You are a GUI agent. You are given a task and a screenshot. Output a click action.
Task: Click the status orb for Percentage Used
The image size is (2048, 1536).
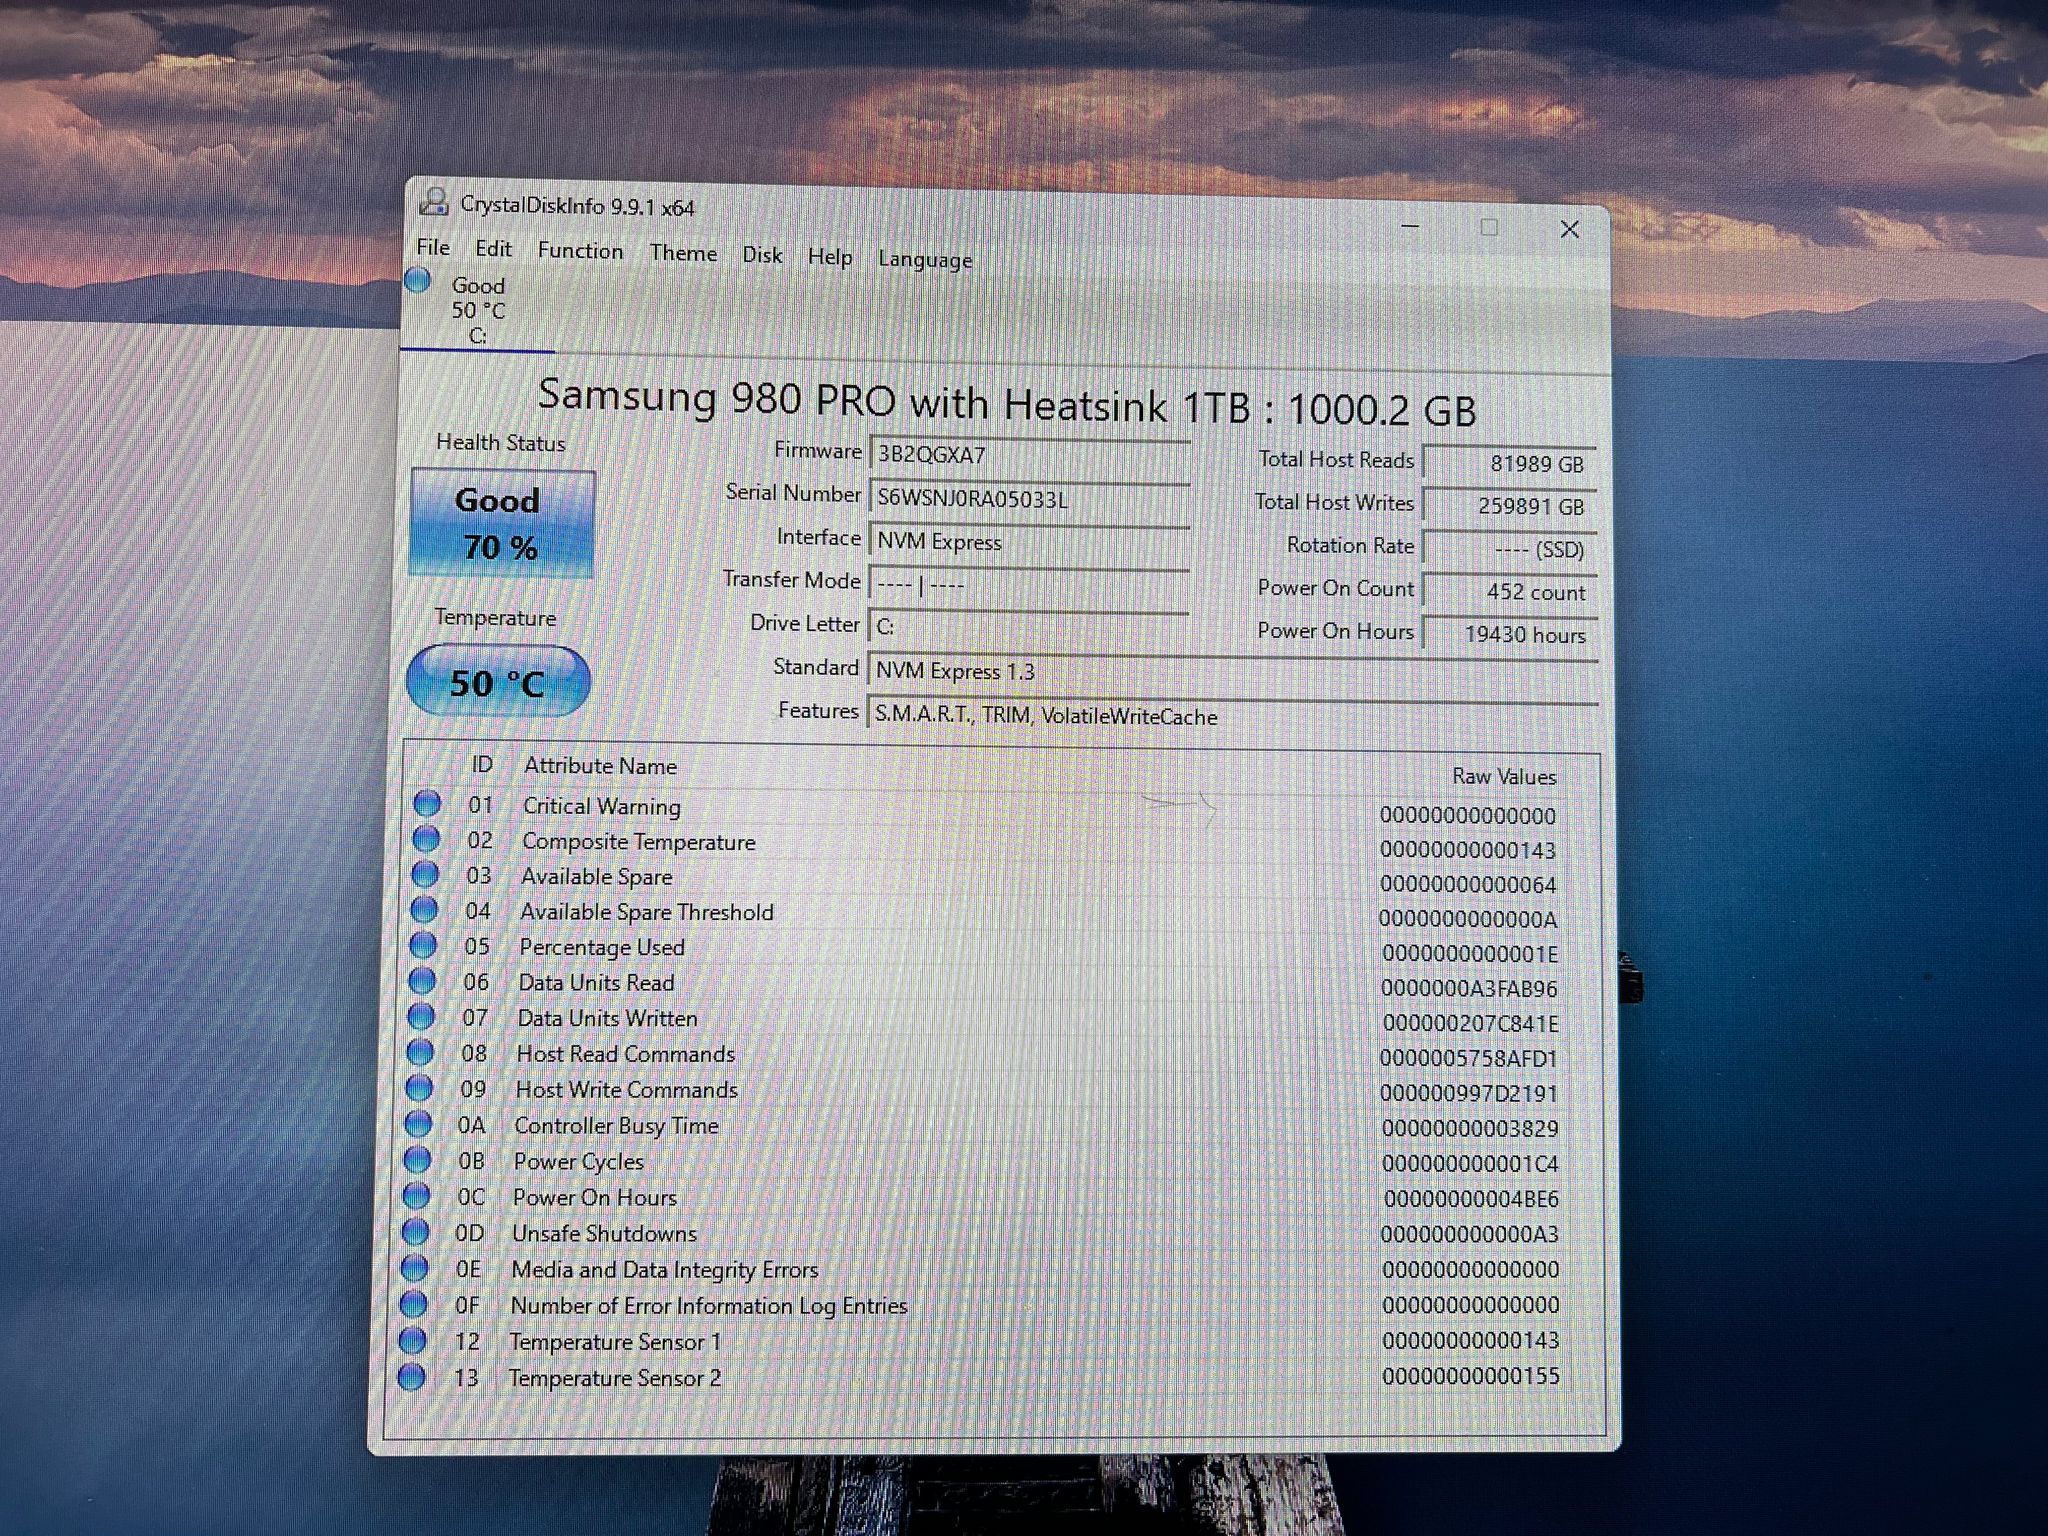(x=423, y=945)
